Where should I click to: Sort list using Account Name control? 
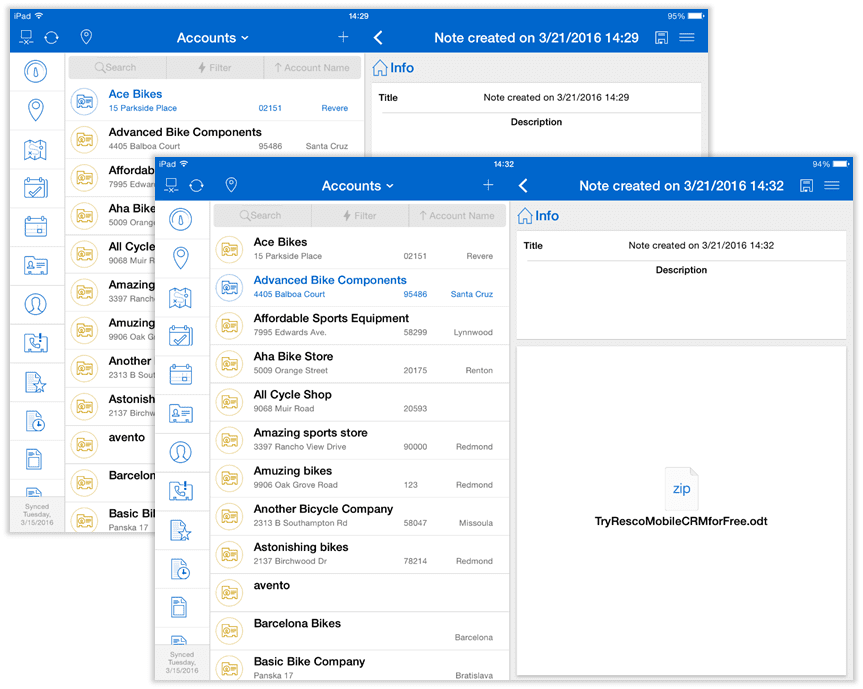(x=457, y=215)
